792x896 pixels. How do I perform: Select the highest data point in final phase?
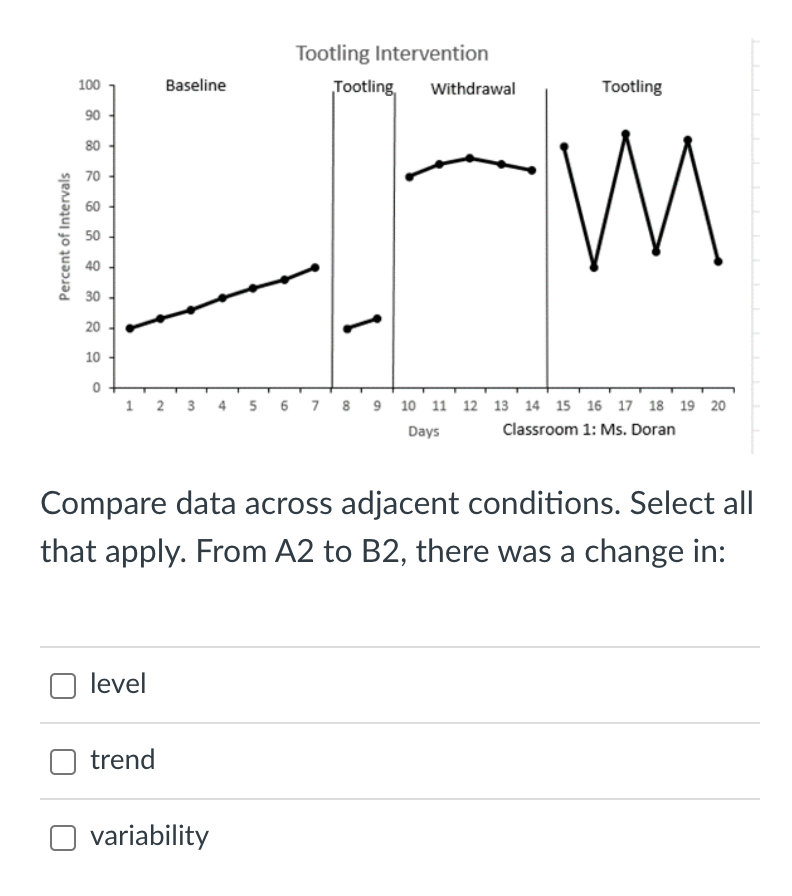(624, 132)
